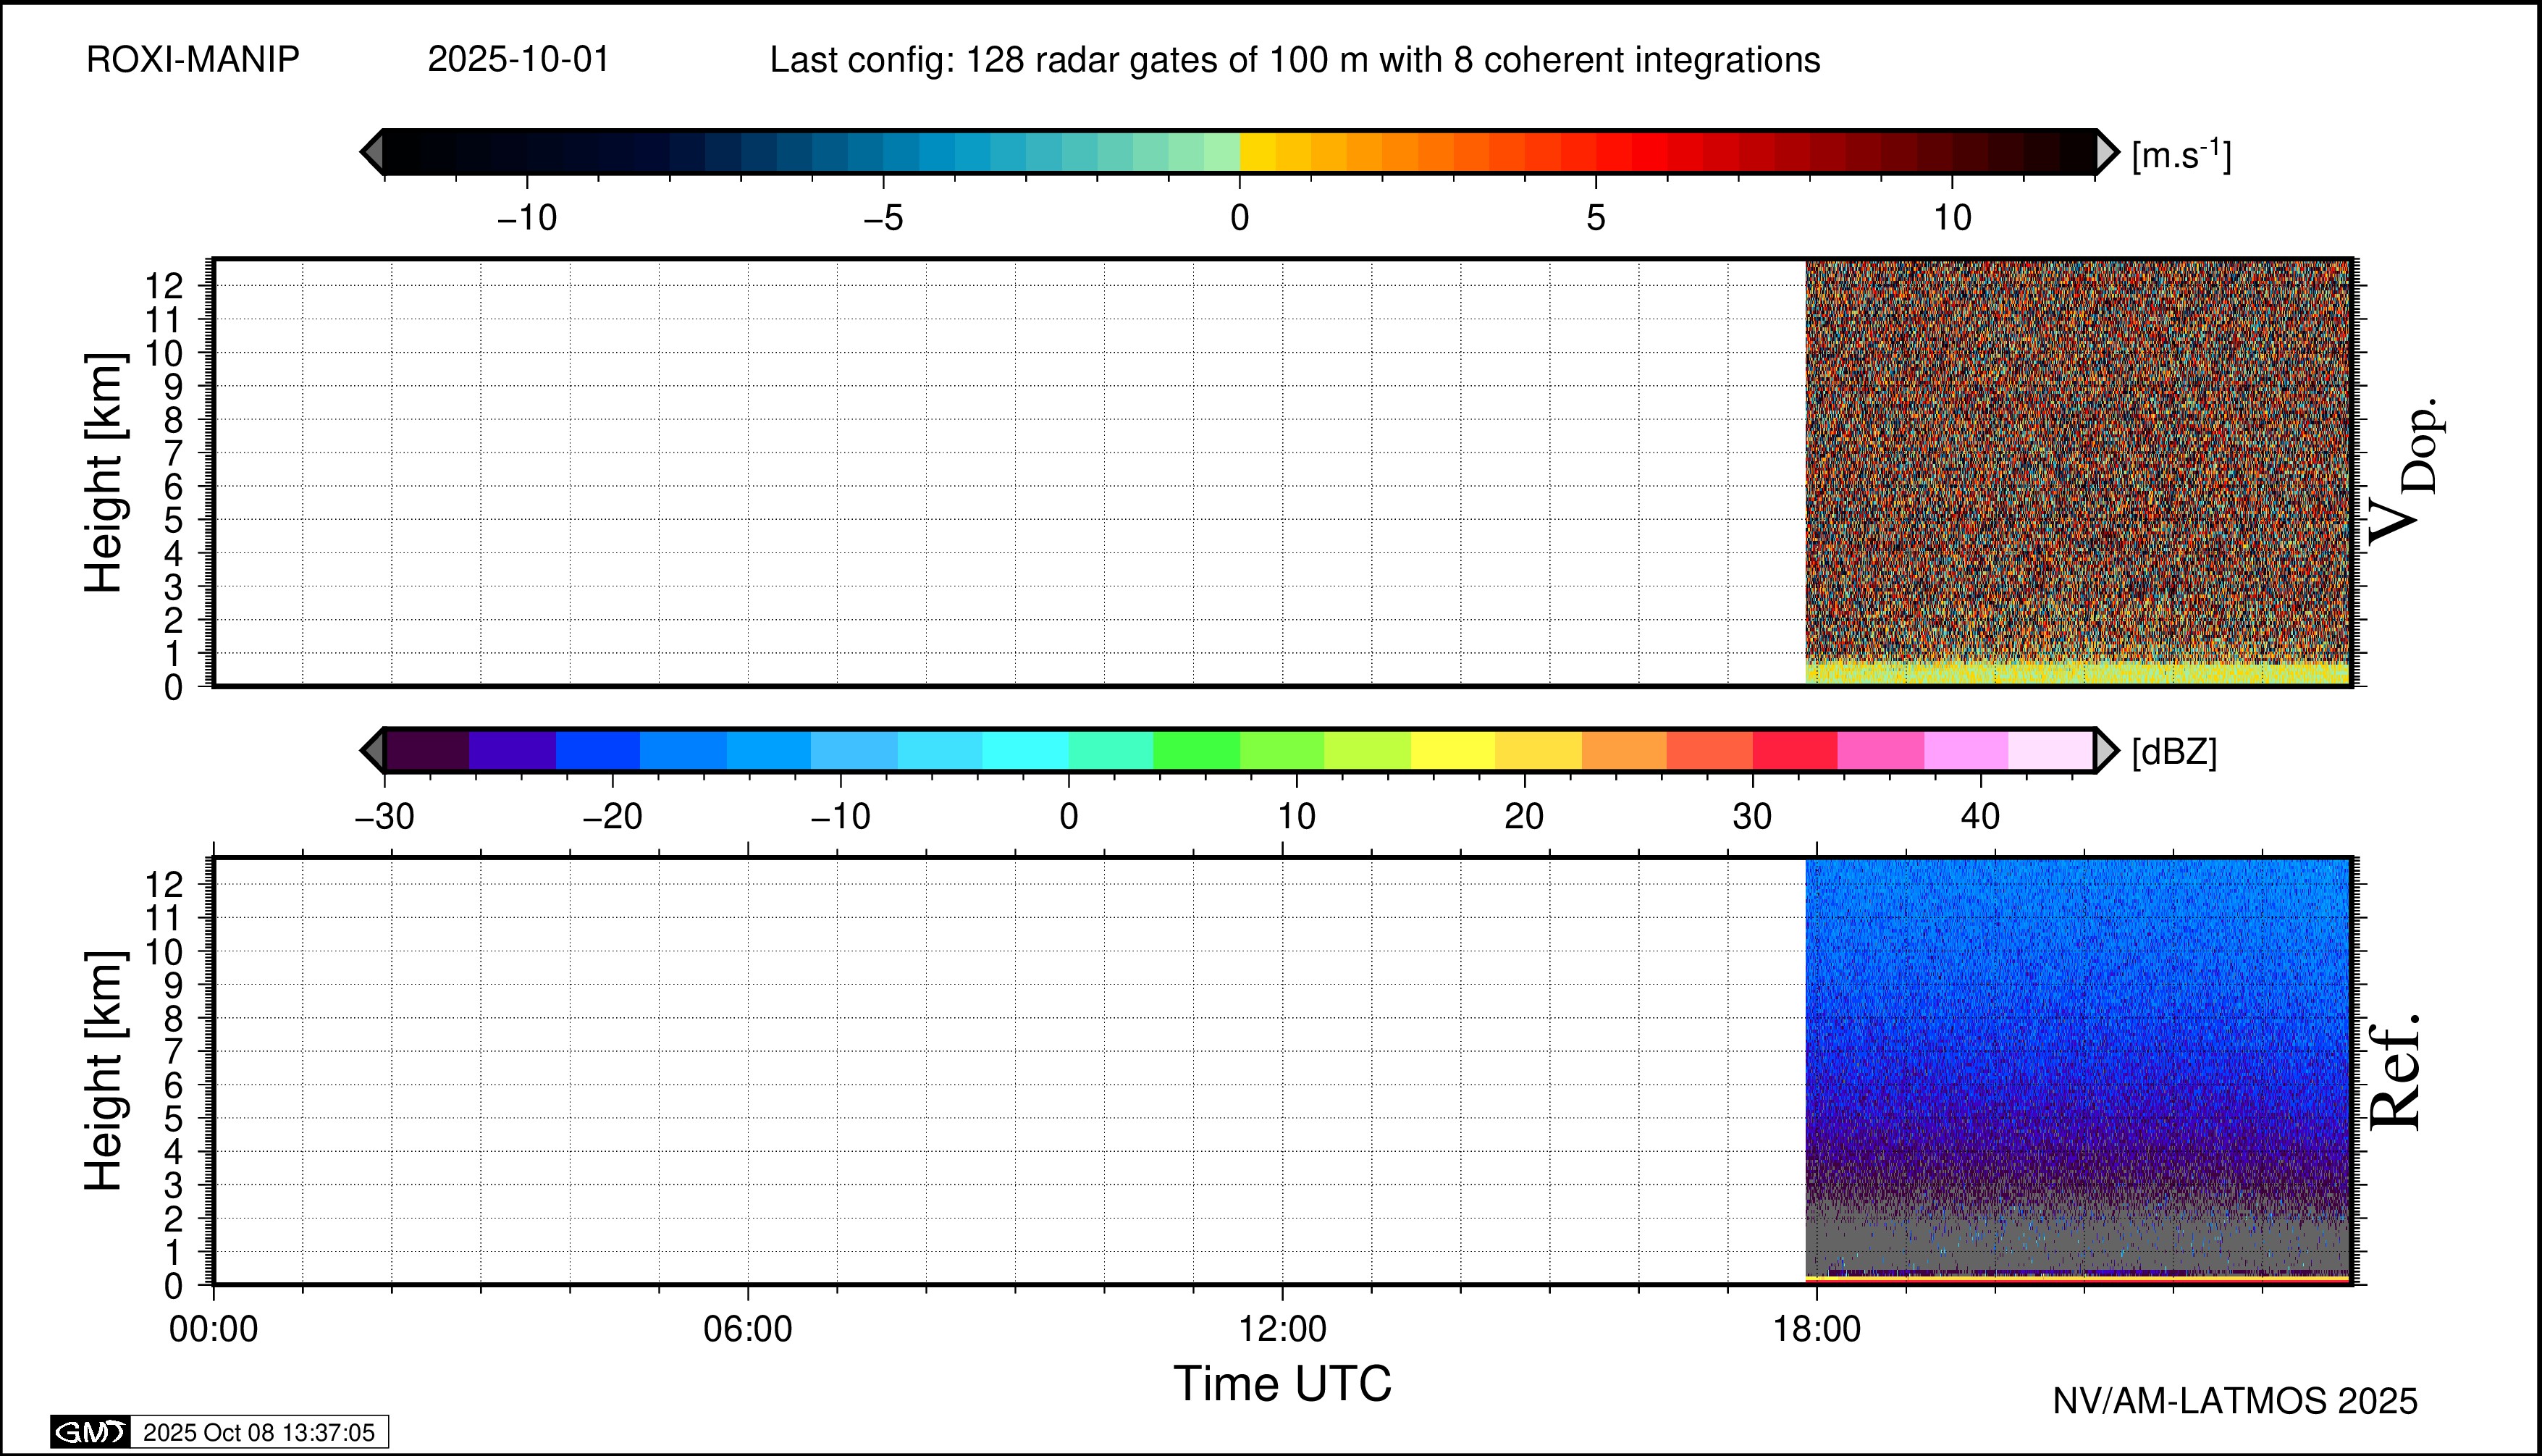Click the NV/AM-LATMOS 2025 credit text
This screenshot has width=2542, height=1456.
(x=2235, y=1401)
